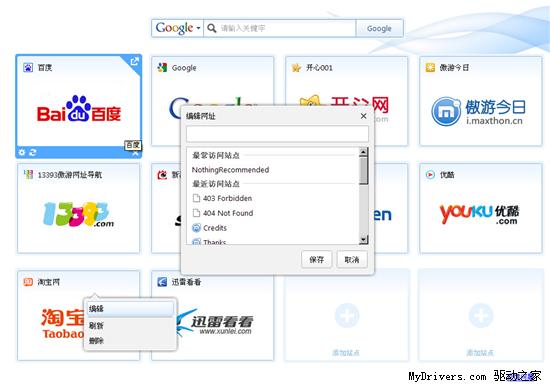Refresh the Baidu tile thumbnail
This screenshot has width=550, height=390.
coord(33,152)
